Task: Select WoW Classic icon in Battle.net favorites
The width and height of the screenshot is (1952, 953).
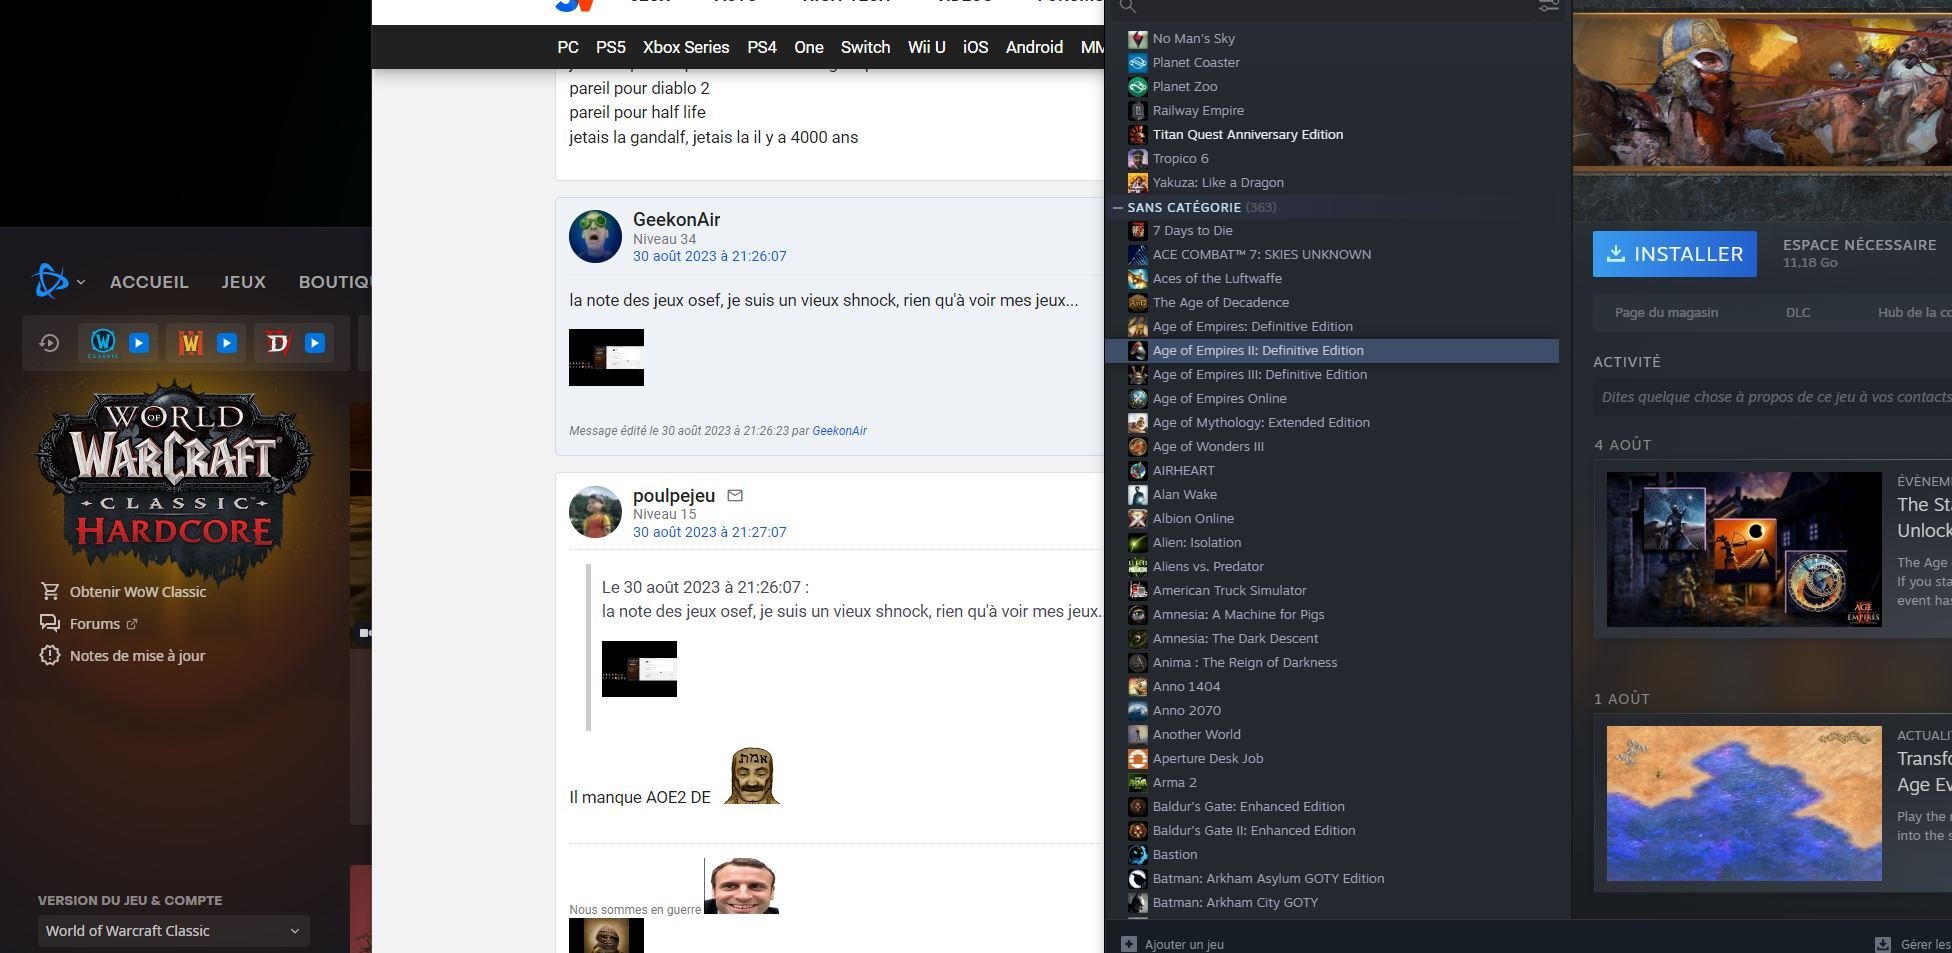Action: click(103, 343)
